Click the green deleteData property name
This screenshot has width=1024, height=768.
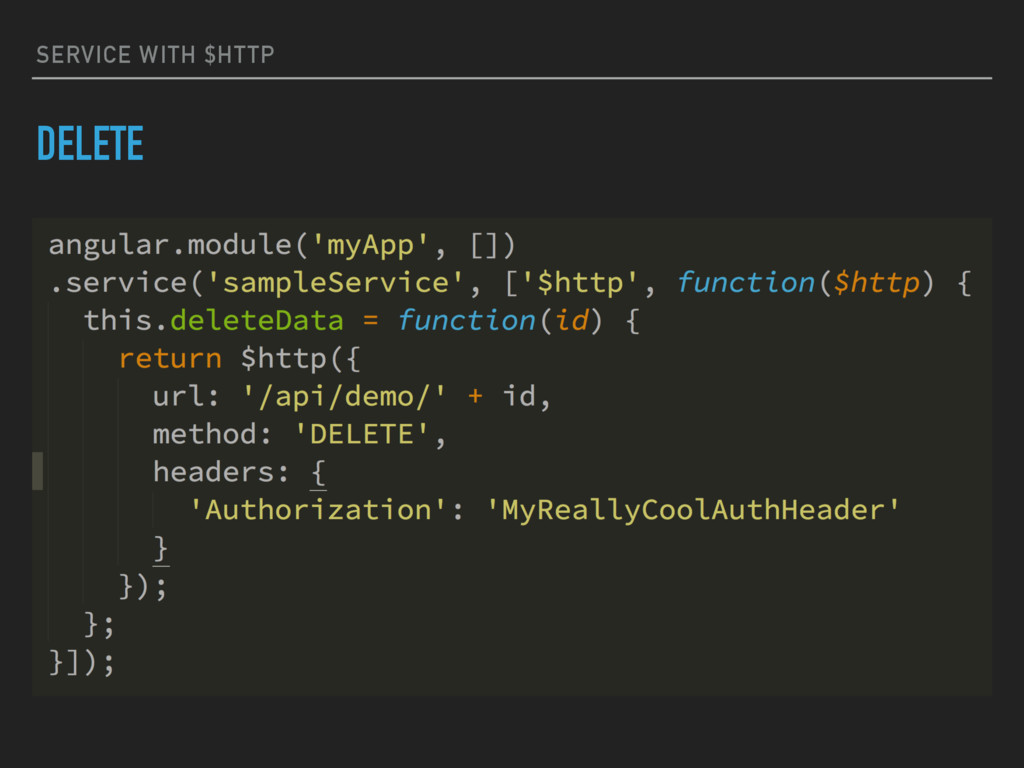tap(257, 321)
